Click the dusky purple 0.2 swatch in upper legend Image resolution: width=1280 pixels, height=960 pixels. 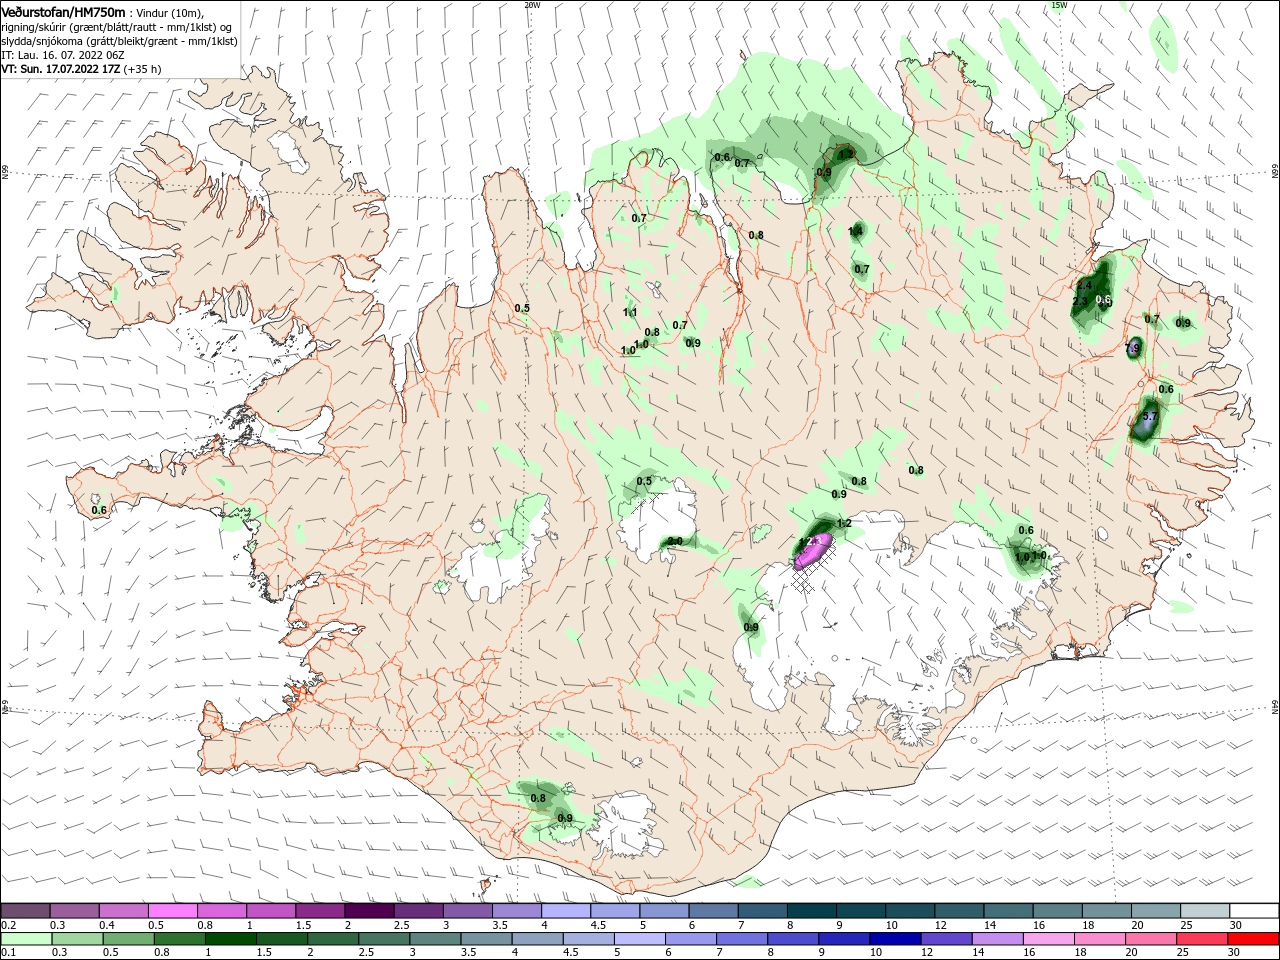click(x=25, y=911)
